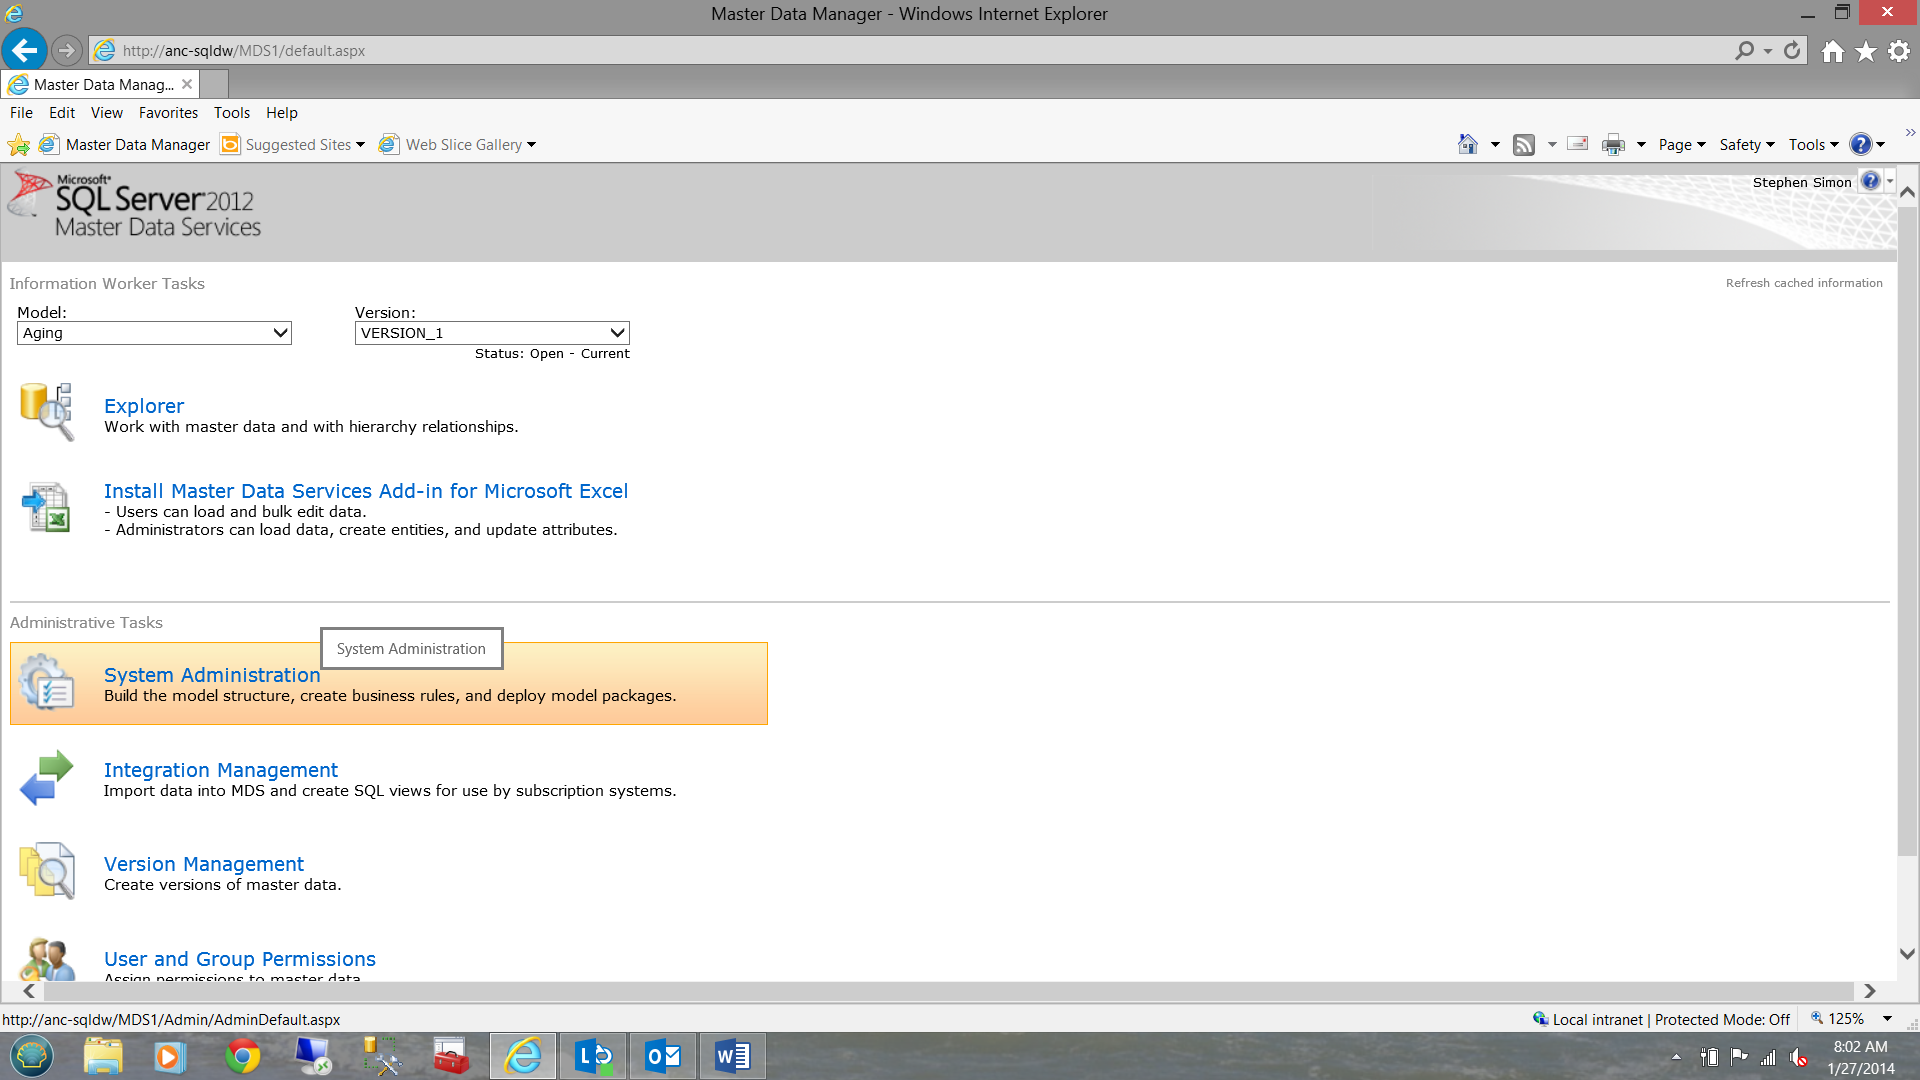Screen dimensions: 1920x1080
Task: Open the View menu
Action: [x=106, y=113]
